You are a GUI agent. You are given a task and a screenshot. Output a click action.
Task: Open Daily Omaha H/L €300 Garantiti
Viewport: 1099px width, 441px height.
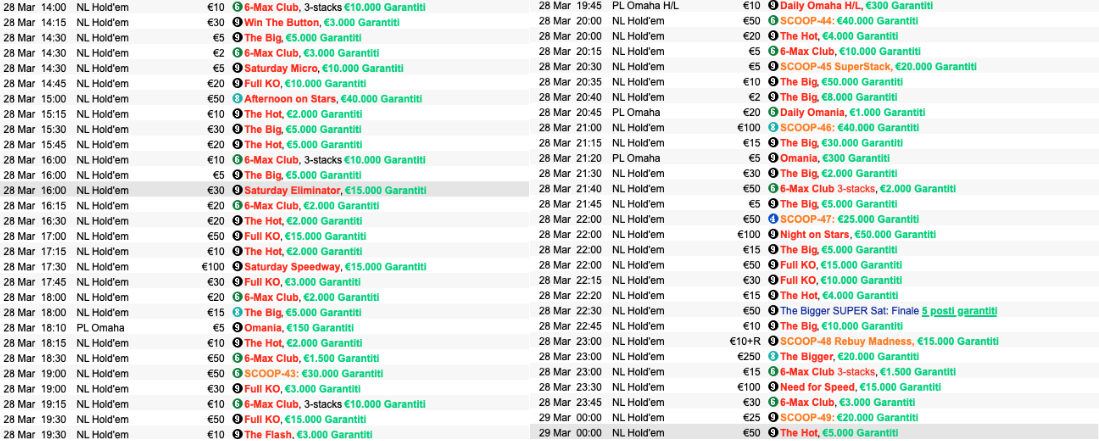[x=856, y=6]
